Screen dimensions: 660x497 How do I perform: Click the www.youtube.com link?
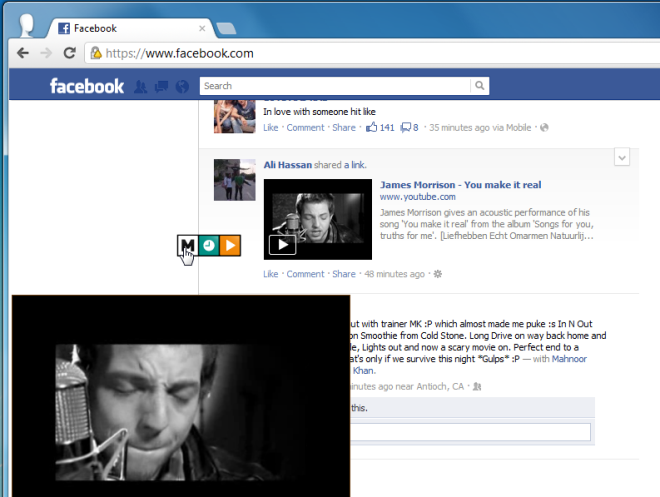click(x=418, y=197)
